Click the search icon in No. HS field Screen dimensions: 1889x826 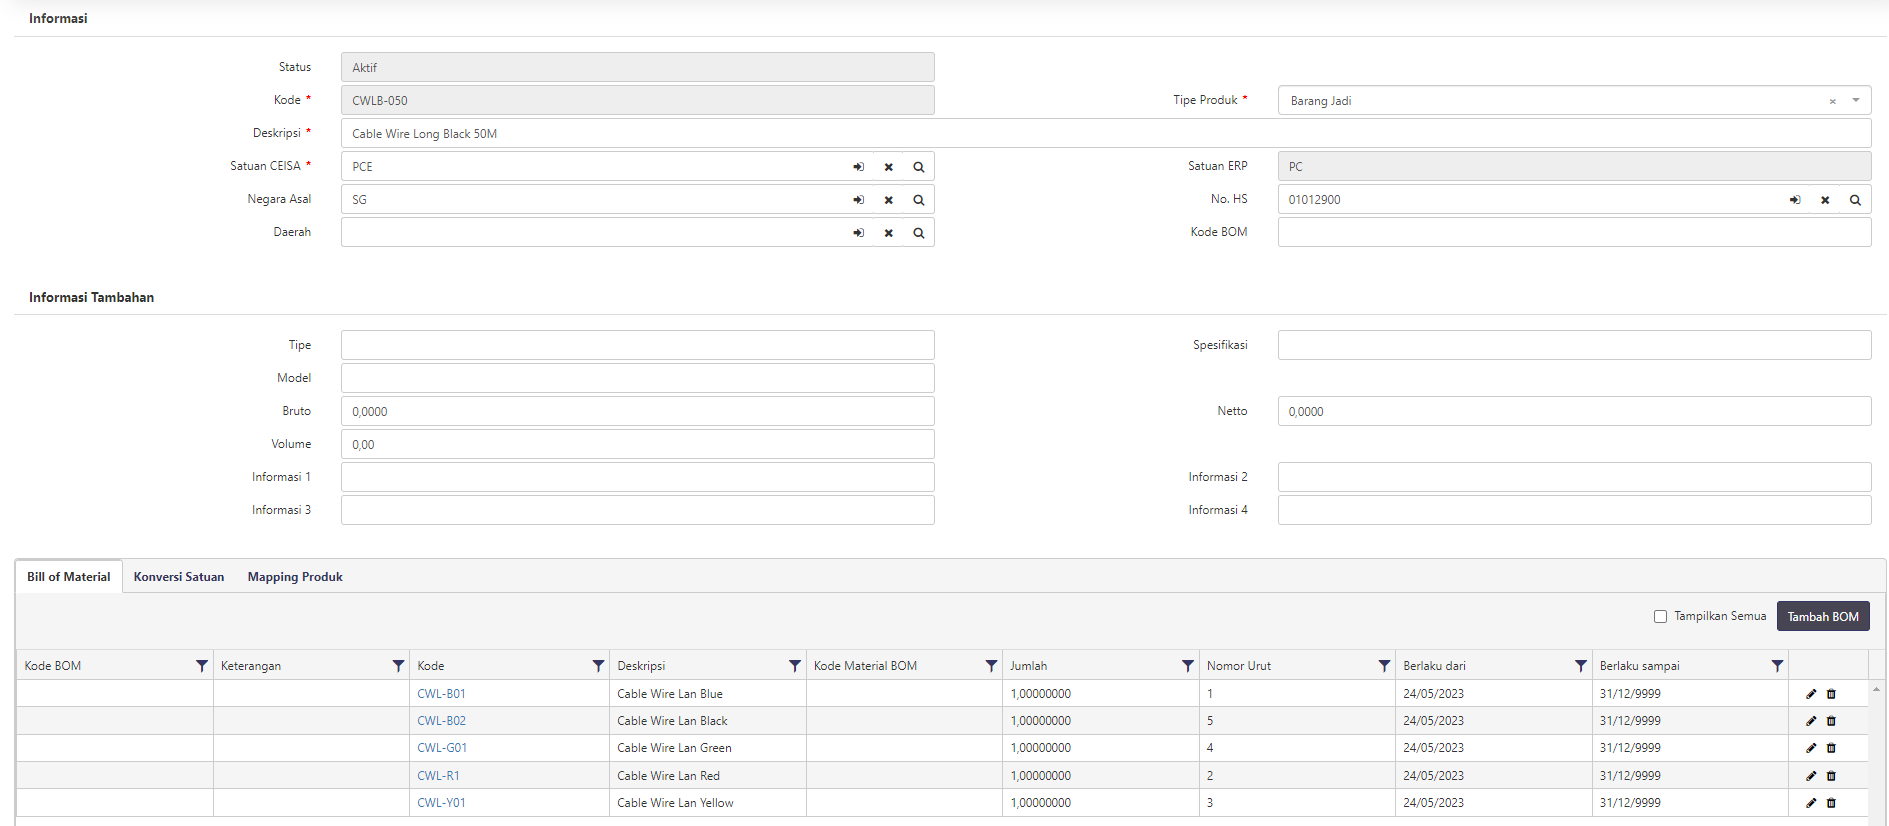1855,200
